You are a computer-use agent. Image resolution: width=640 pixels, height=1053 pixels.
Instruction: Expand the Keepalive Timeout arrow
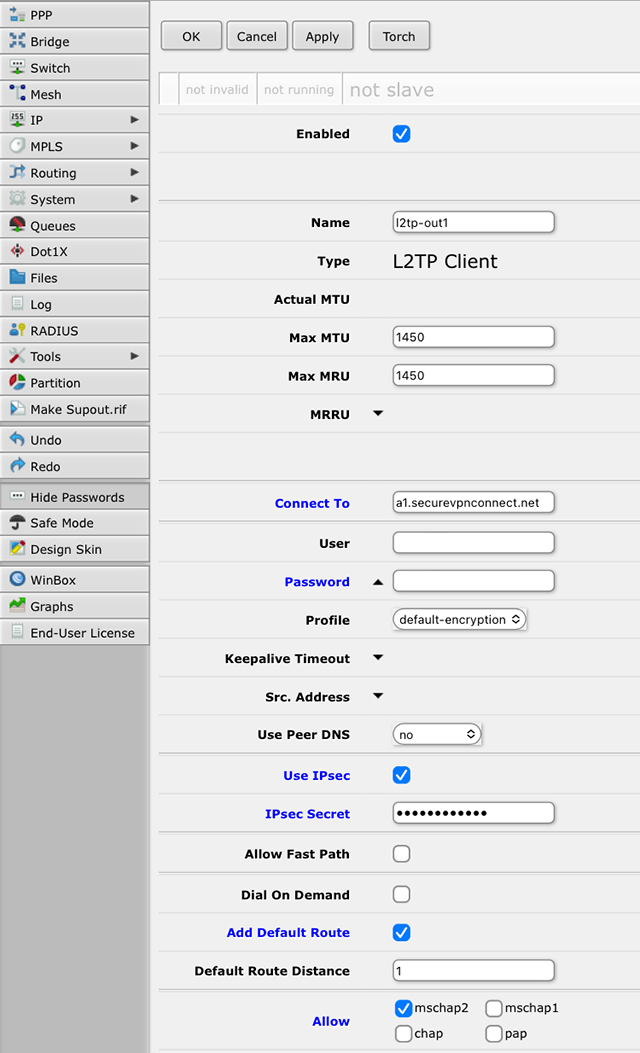click(378, 657)
